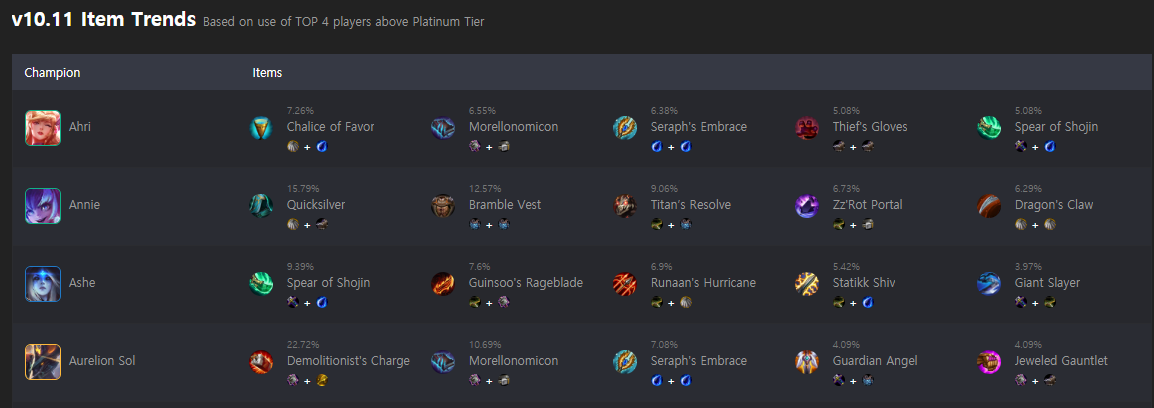Click Ahri's champion portrait icon
The image size is (1154, 408).
click(43, 127)
